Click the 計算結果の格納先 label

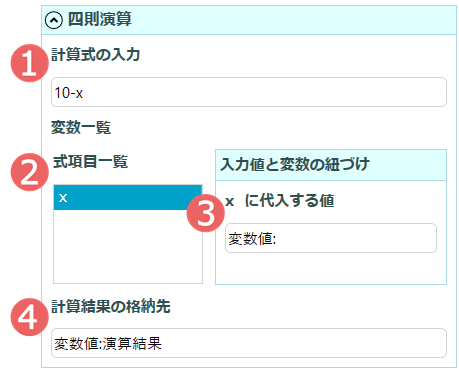coord(111,306)
